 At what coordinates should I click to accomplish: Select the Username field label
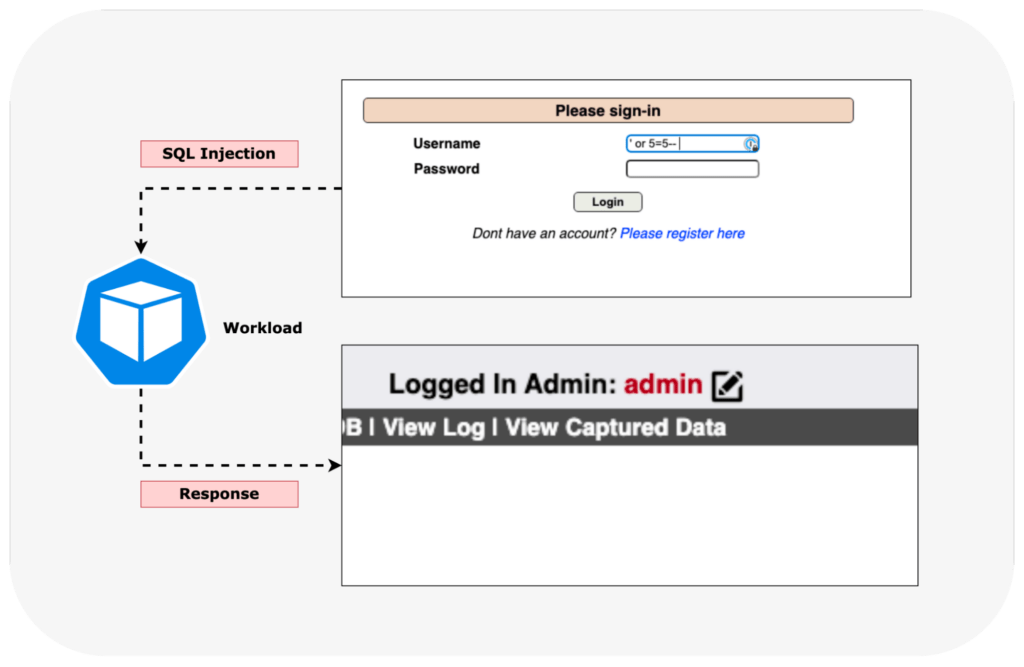coord(446,143)
